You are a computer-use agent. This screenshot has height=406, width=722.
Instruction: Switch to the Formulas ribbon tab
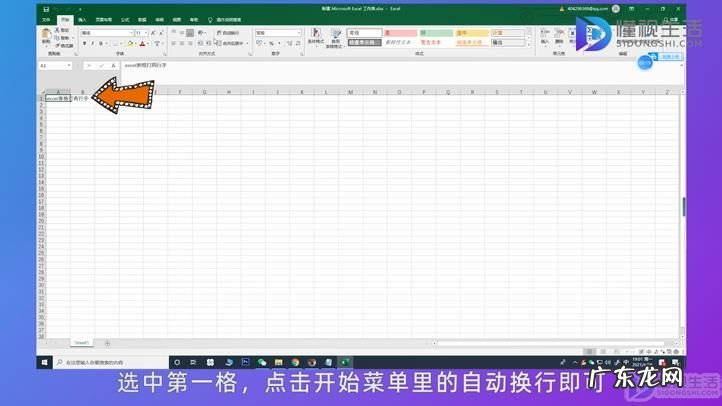125,20
